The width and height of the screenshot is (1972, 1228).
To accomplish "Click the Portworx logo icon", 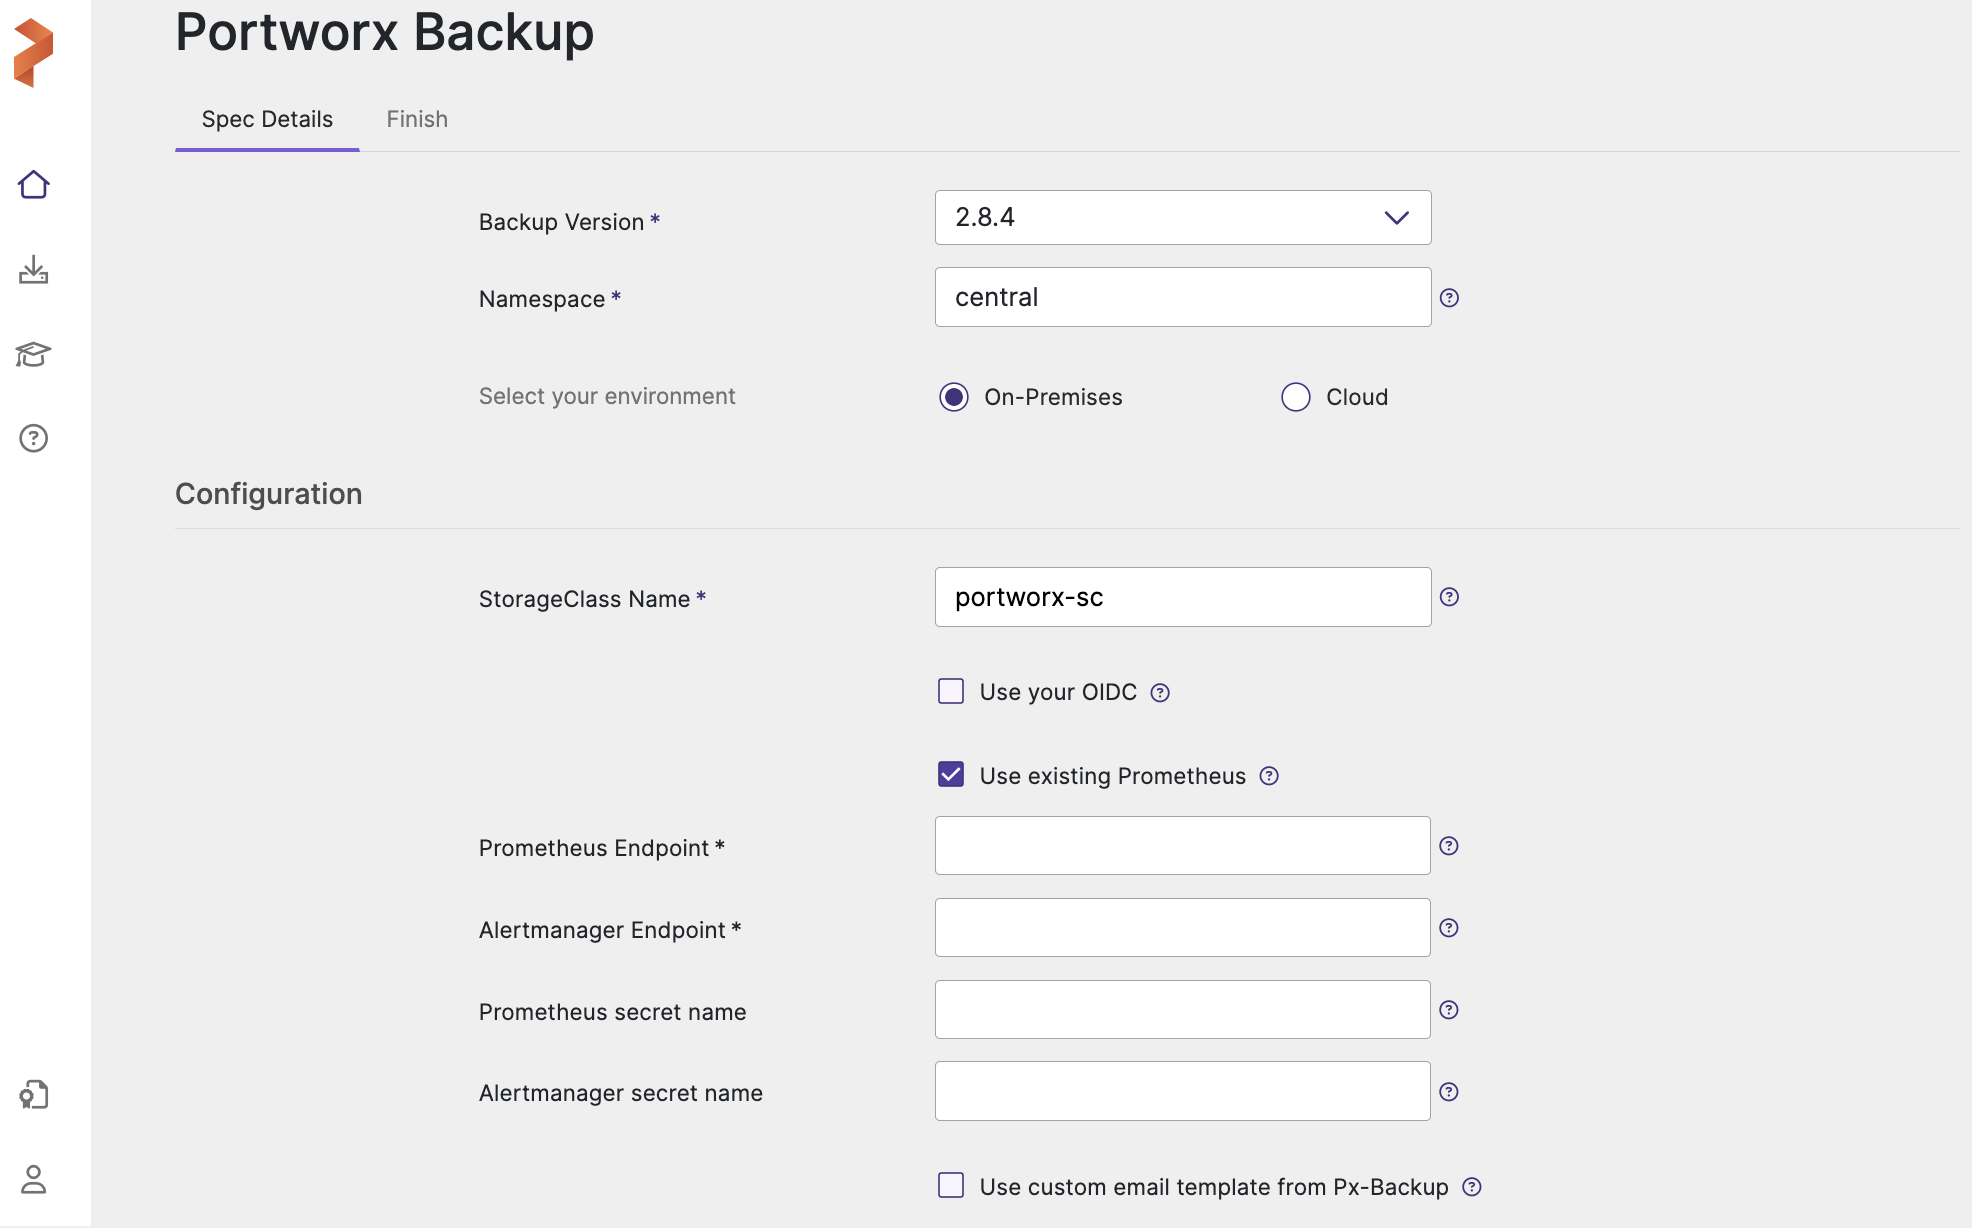I will point(33,52).
